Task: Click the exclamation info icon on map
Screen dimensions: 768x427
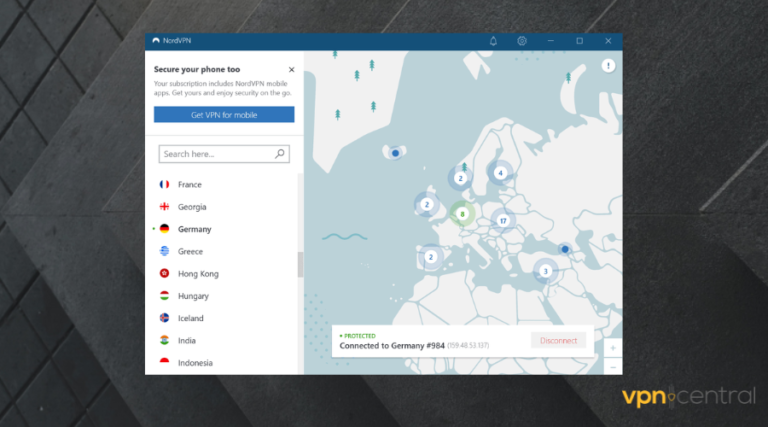Action: point(608,66)
